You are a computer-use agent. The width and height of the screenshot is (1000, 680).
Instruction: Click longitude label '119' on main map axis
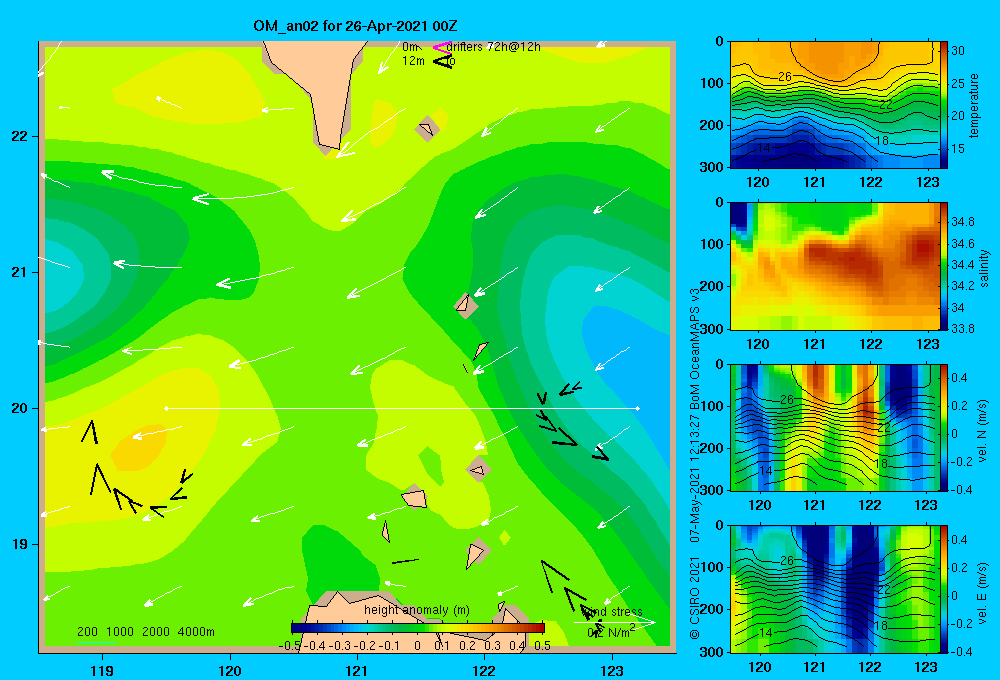pyautogui.click(x=102, y=670)
